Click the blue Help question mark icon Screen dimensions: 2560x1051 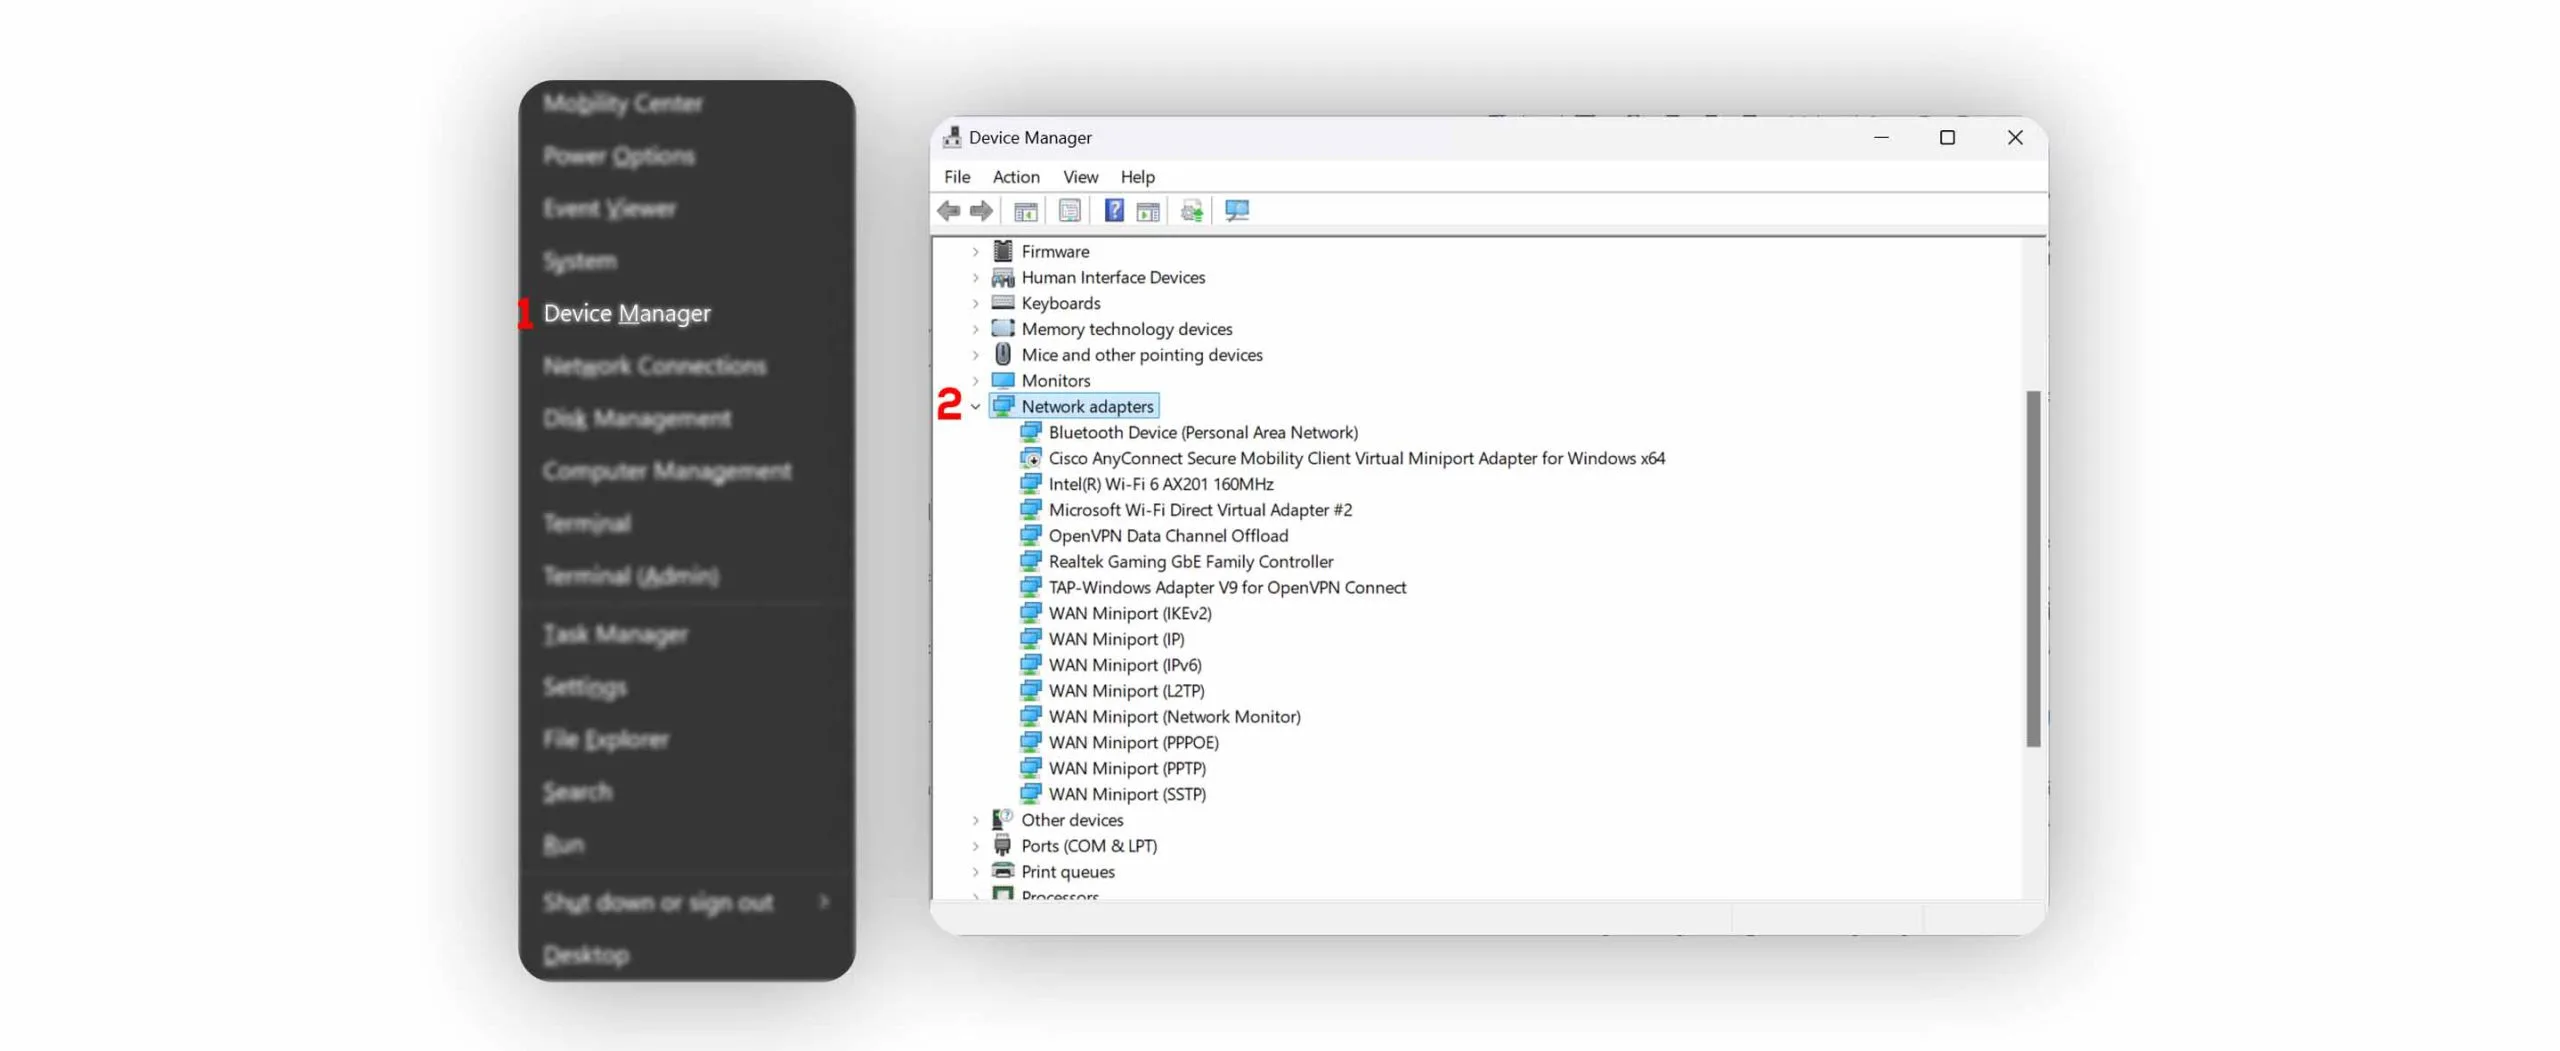pos(1113,211)
